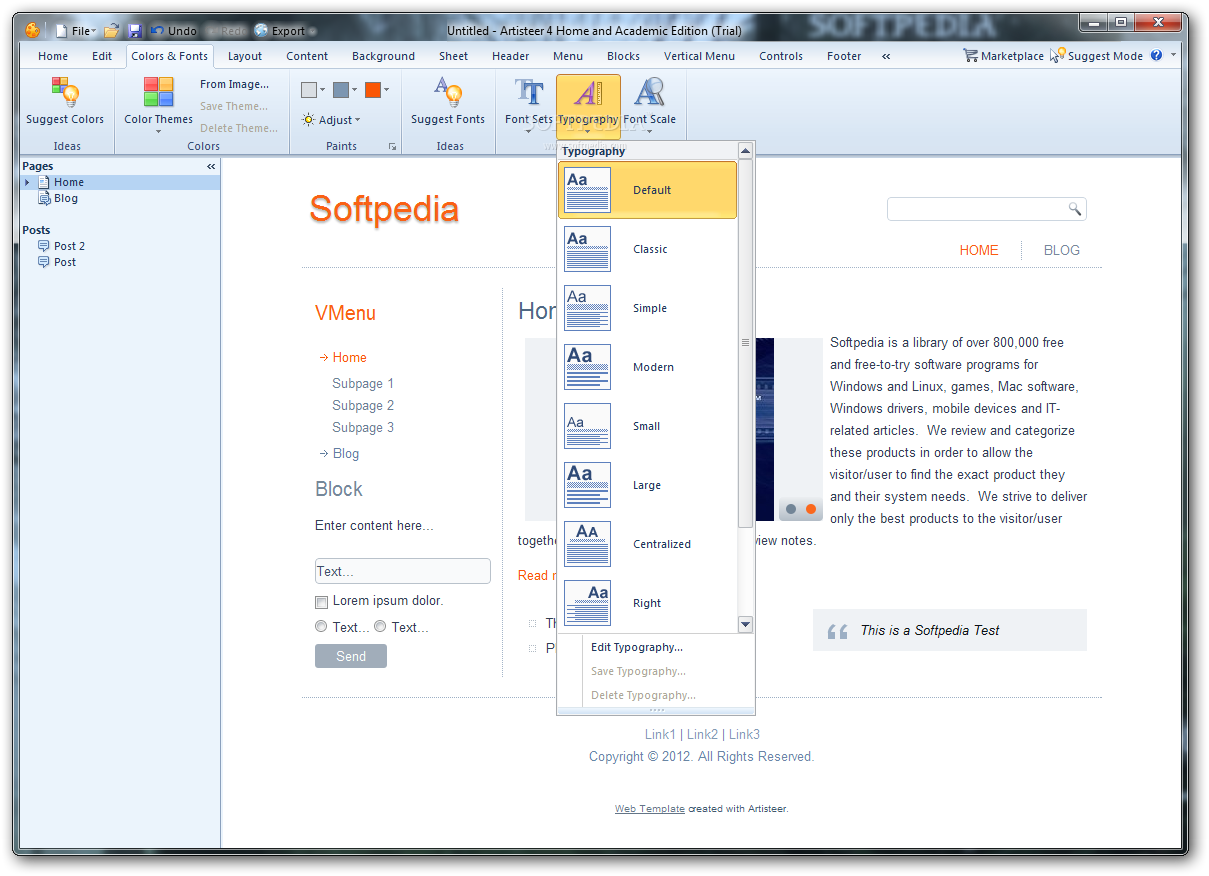Click Subpage 3 in the VMenu

pyautogui.click(x=363, y=427)
